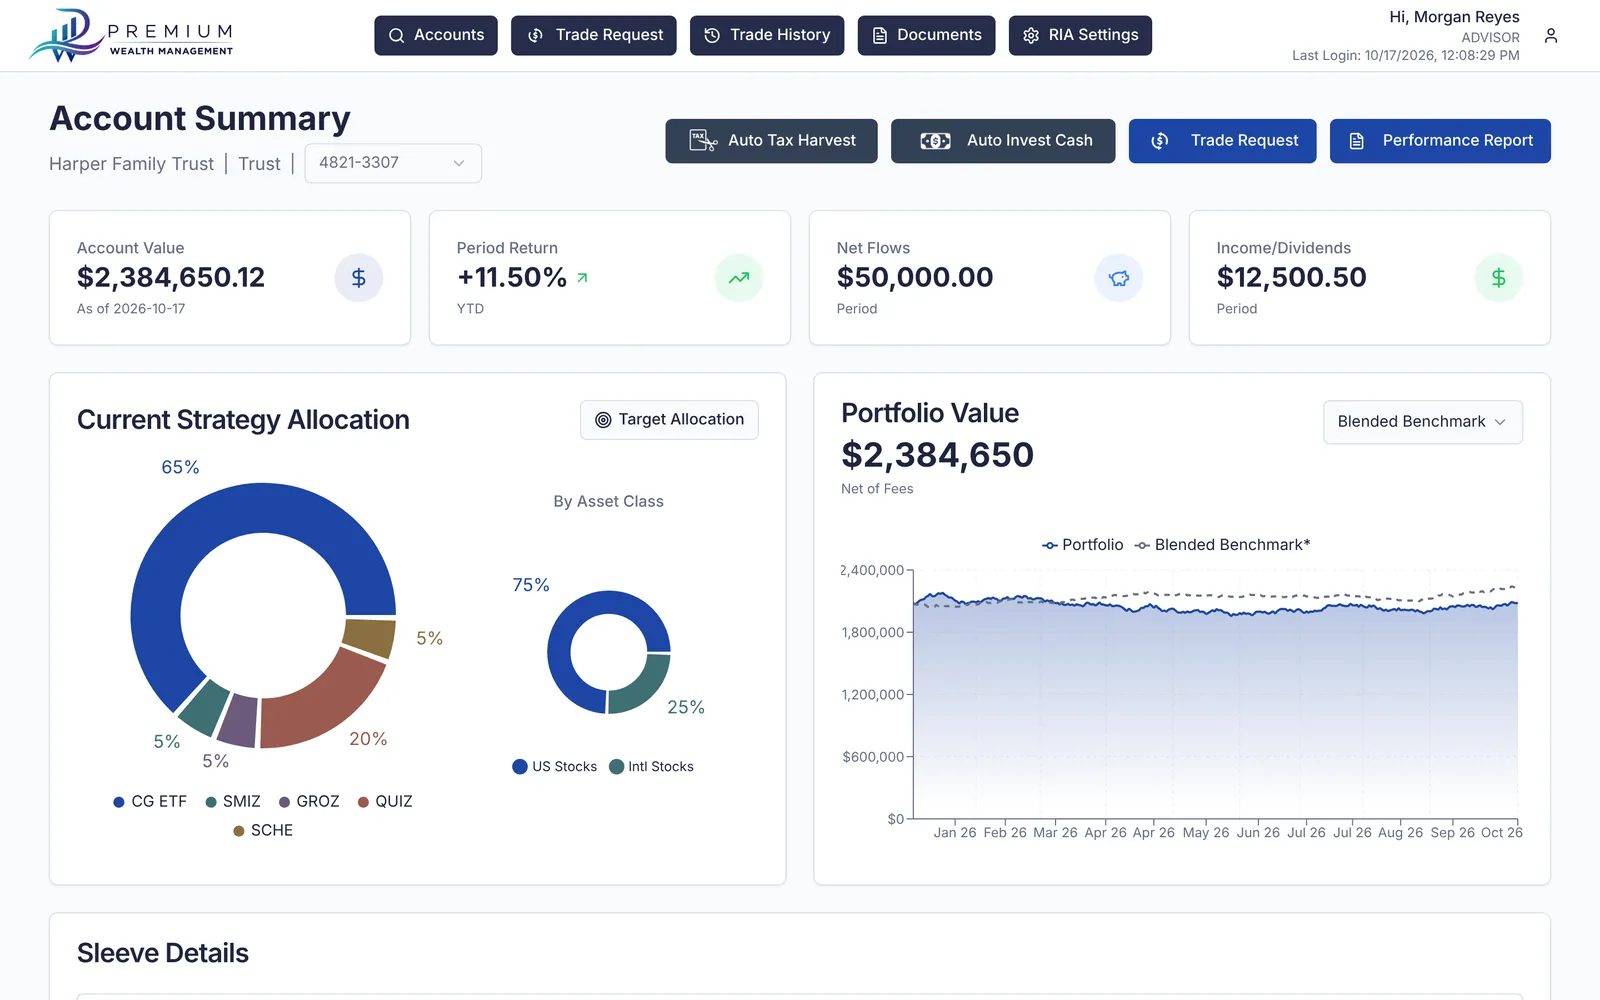Toggle QUIZ in allocation legend
Image resolution: width=1600 pixels, height=1000 pixels.
point(385,802)
